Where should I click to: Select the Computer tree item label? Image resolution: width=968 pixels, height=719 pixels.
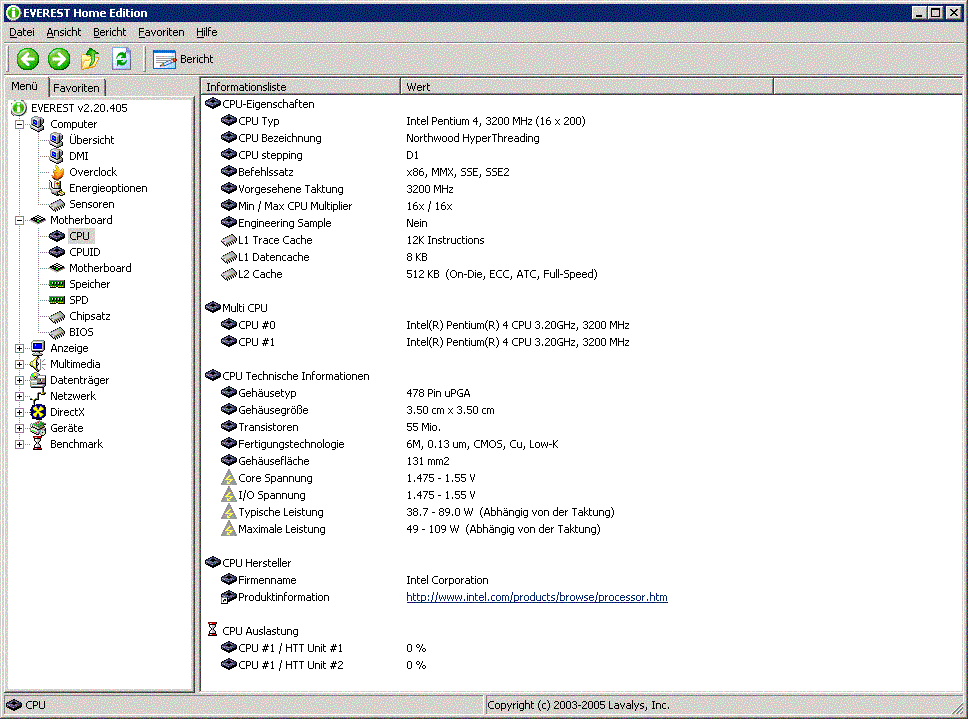tap(73, 124)
